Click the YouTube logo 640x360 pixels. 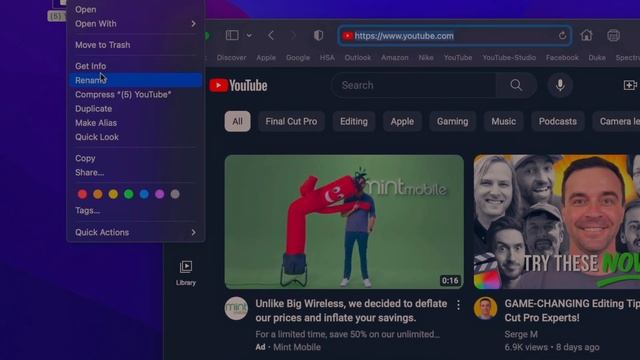[238, 85]
